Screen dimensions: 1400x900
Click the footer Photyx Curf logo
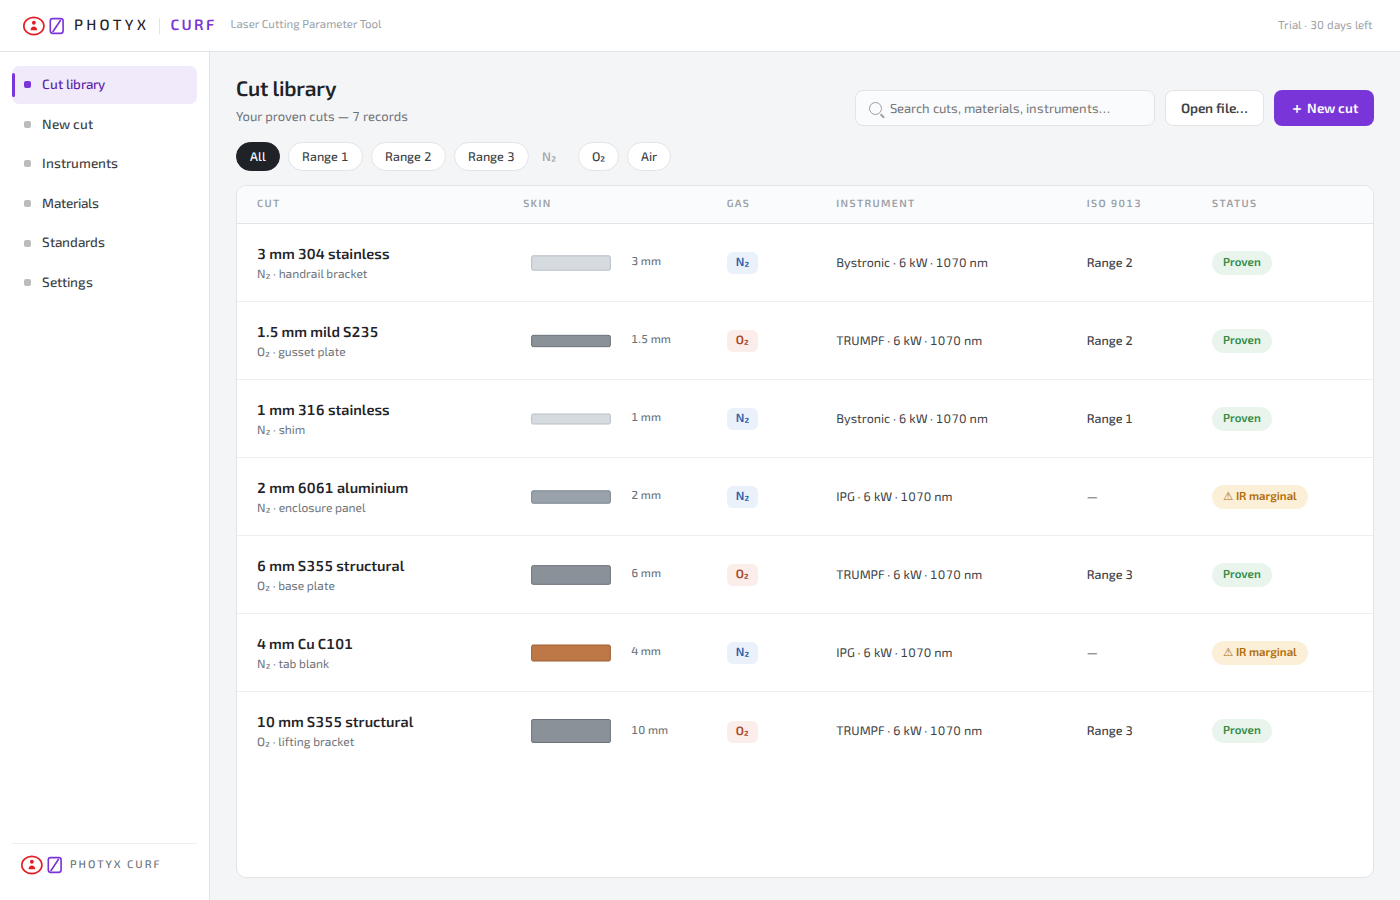pos(91,864)
